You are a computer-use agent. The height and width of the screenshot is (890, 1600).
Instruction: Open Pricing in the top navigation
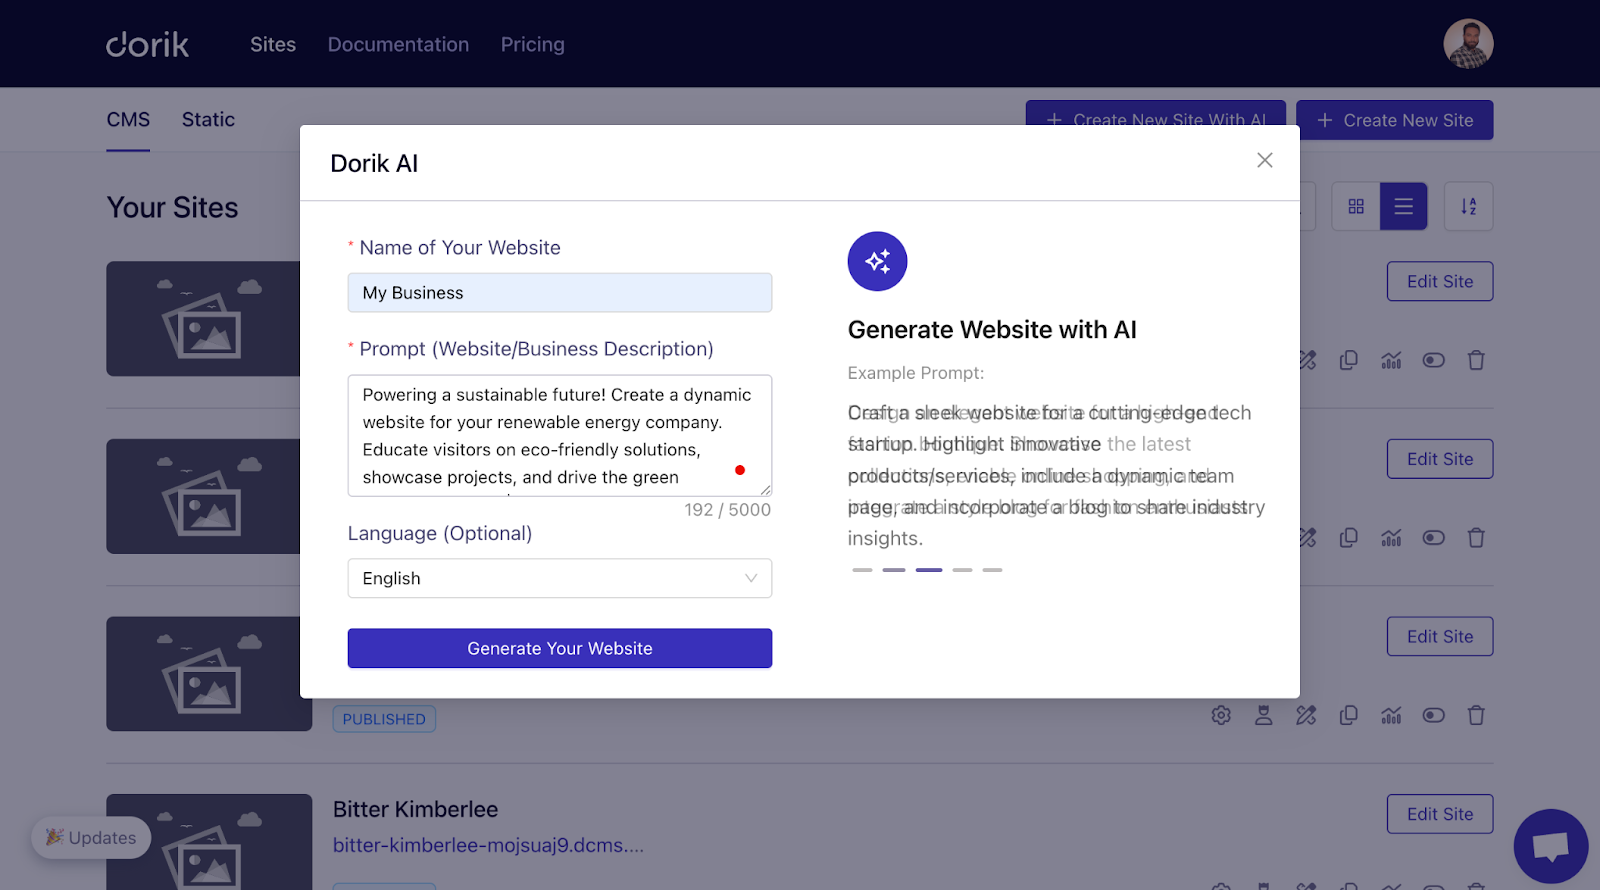532,44
